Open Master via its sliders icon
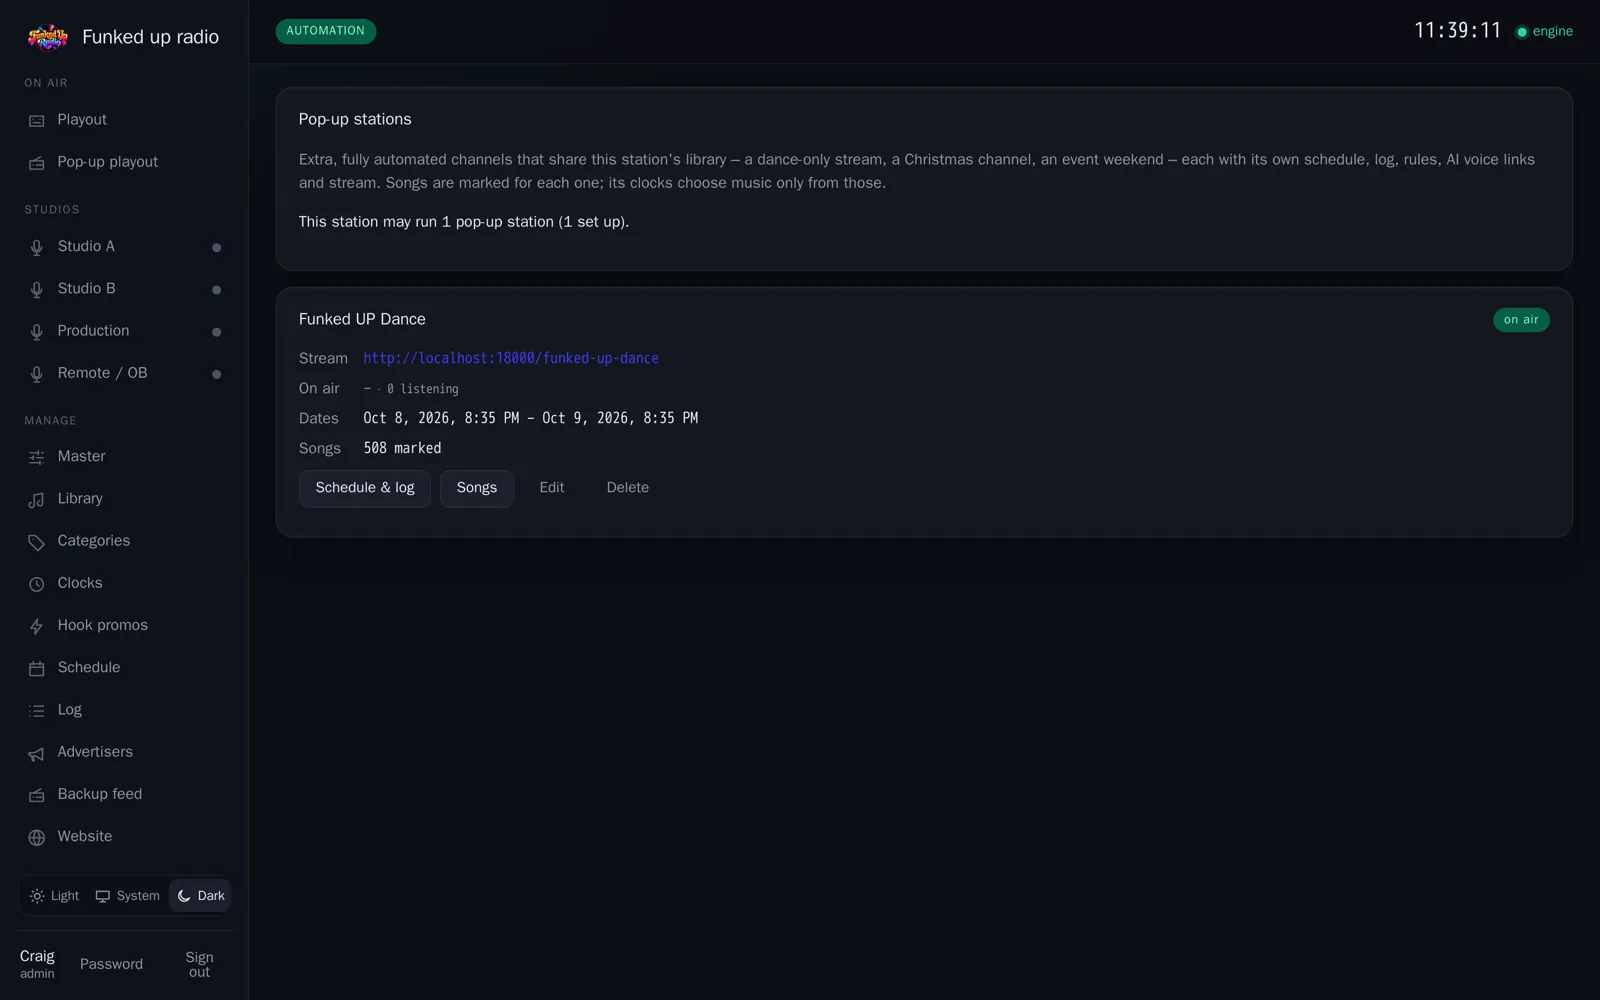The width and height of the screenshot is (1600, 1000). click(36, 457)
